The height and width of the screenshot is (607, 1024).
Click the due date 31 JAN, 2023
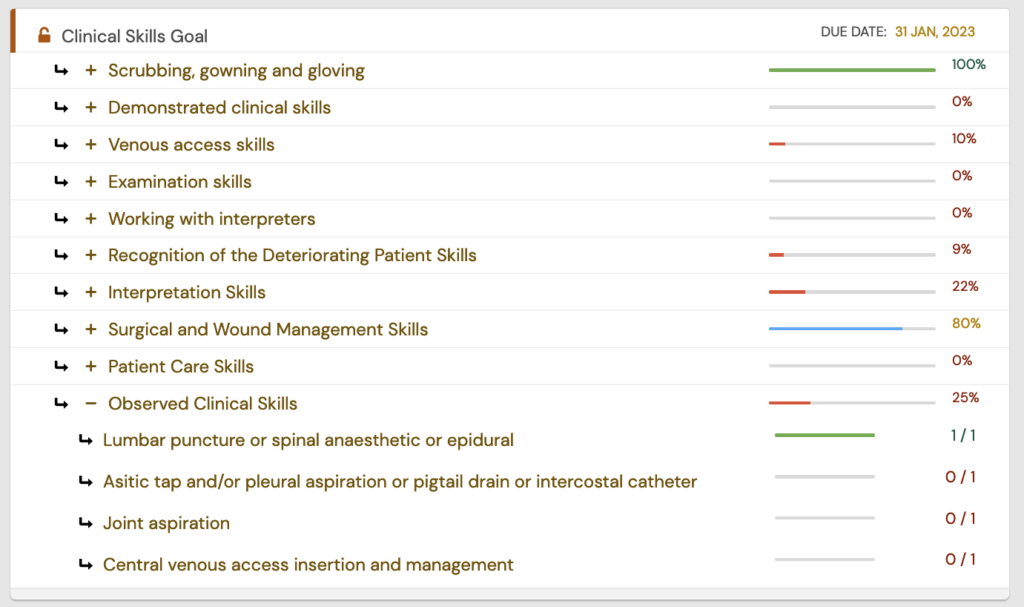click(x=935, y=31)
